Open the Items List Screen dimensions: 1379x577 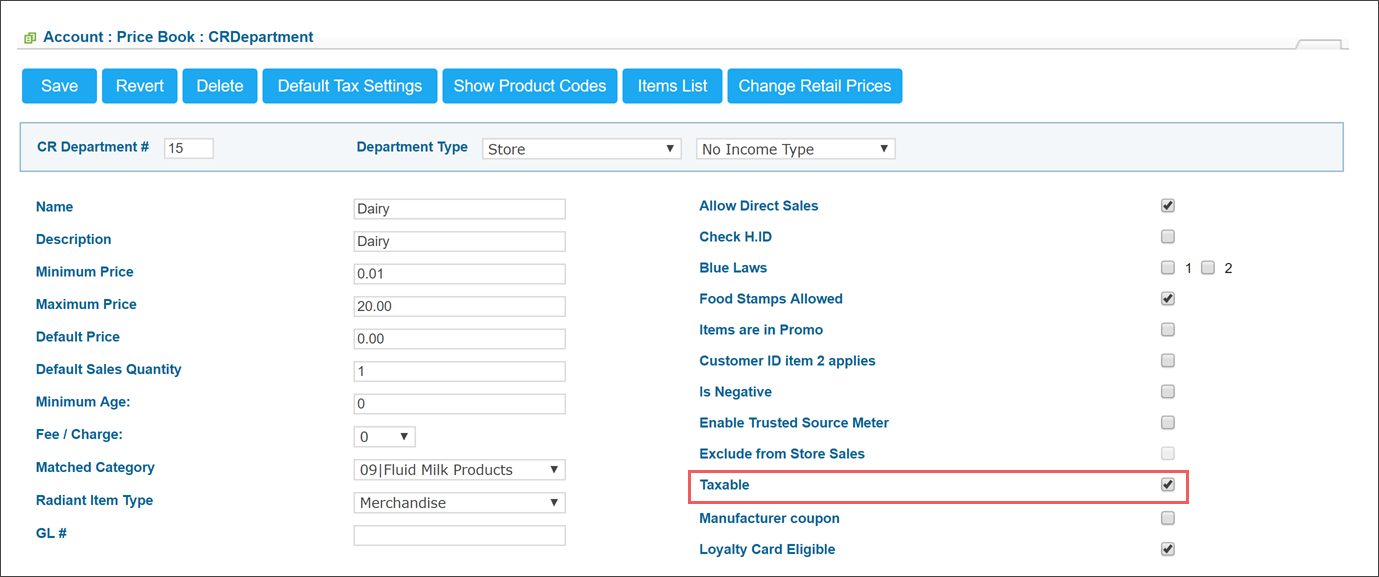click(x=673, y=86)
